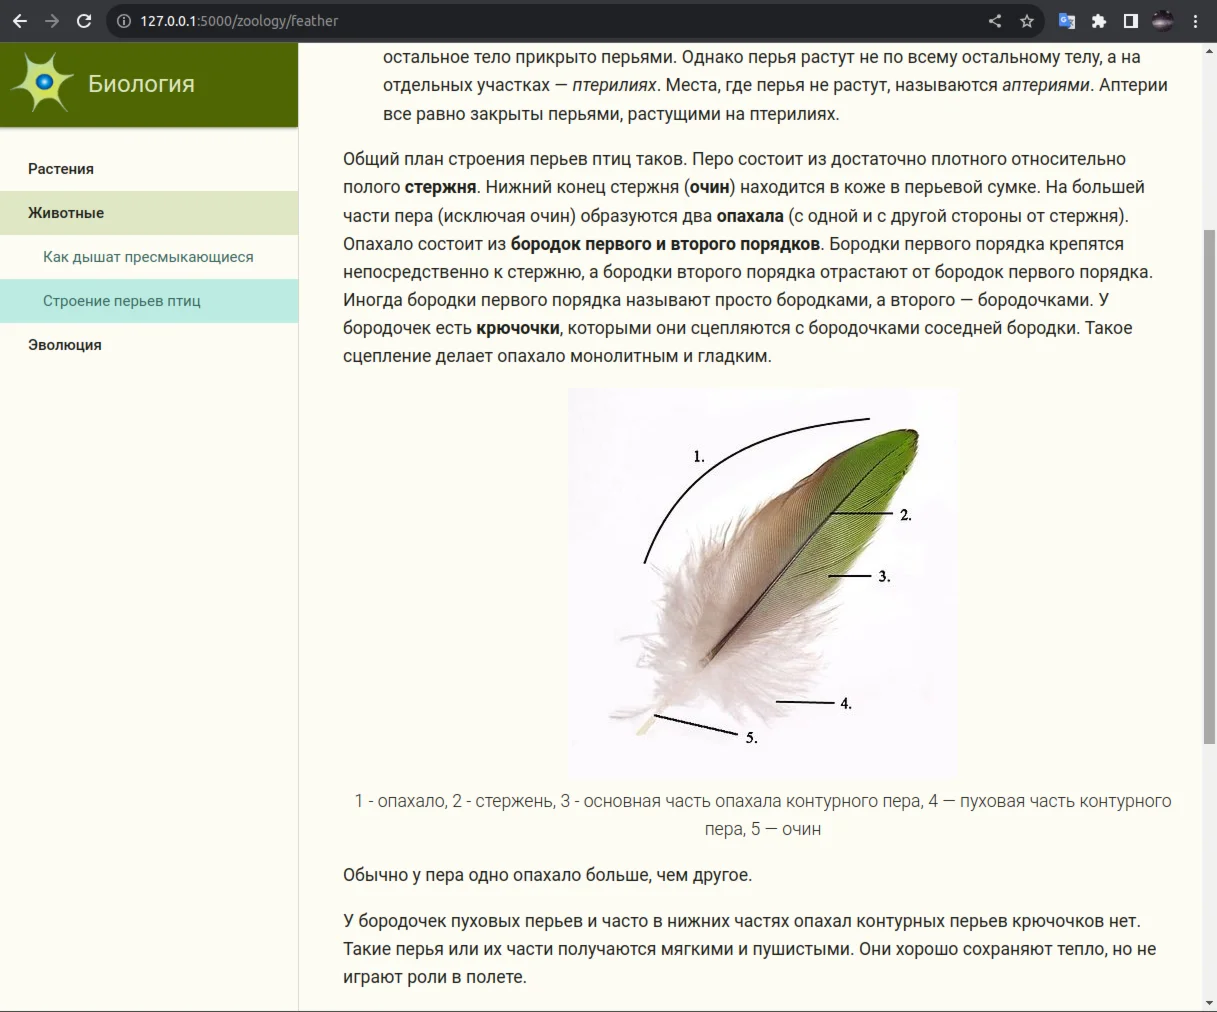
Task: Open Как дышат пресмыкающиеся page
Action: [148, 257]
